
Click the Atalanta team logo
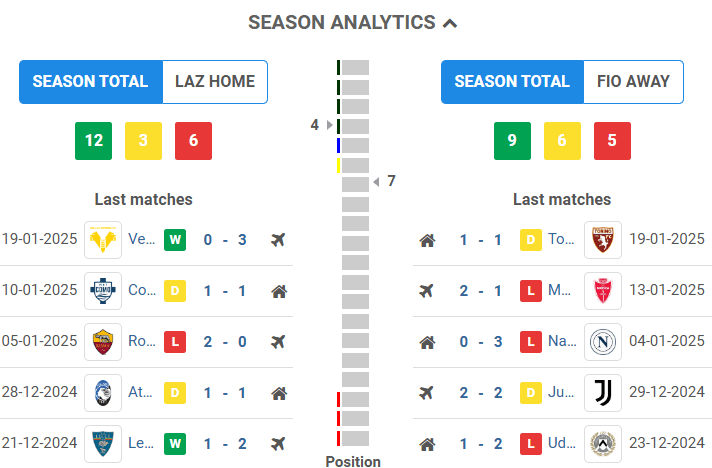click(x=104, y=393)
